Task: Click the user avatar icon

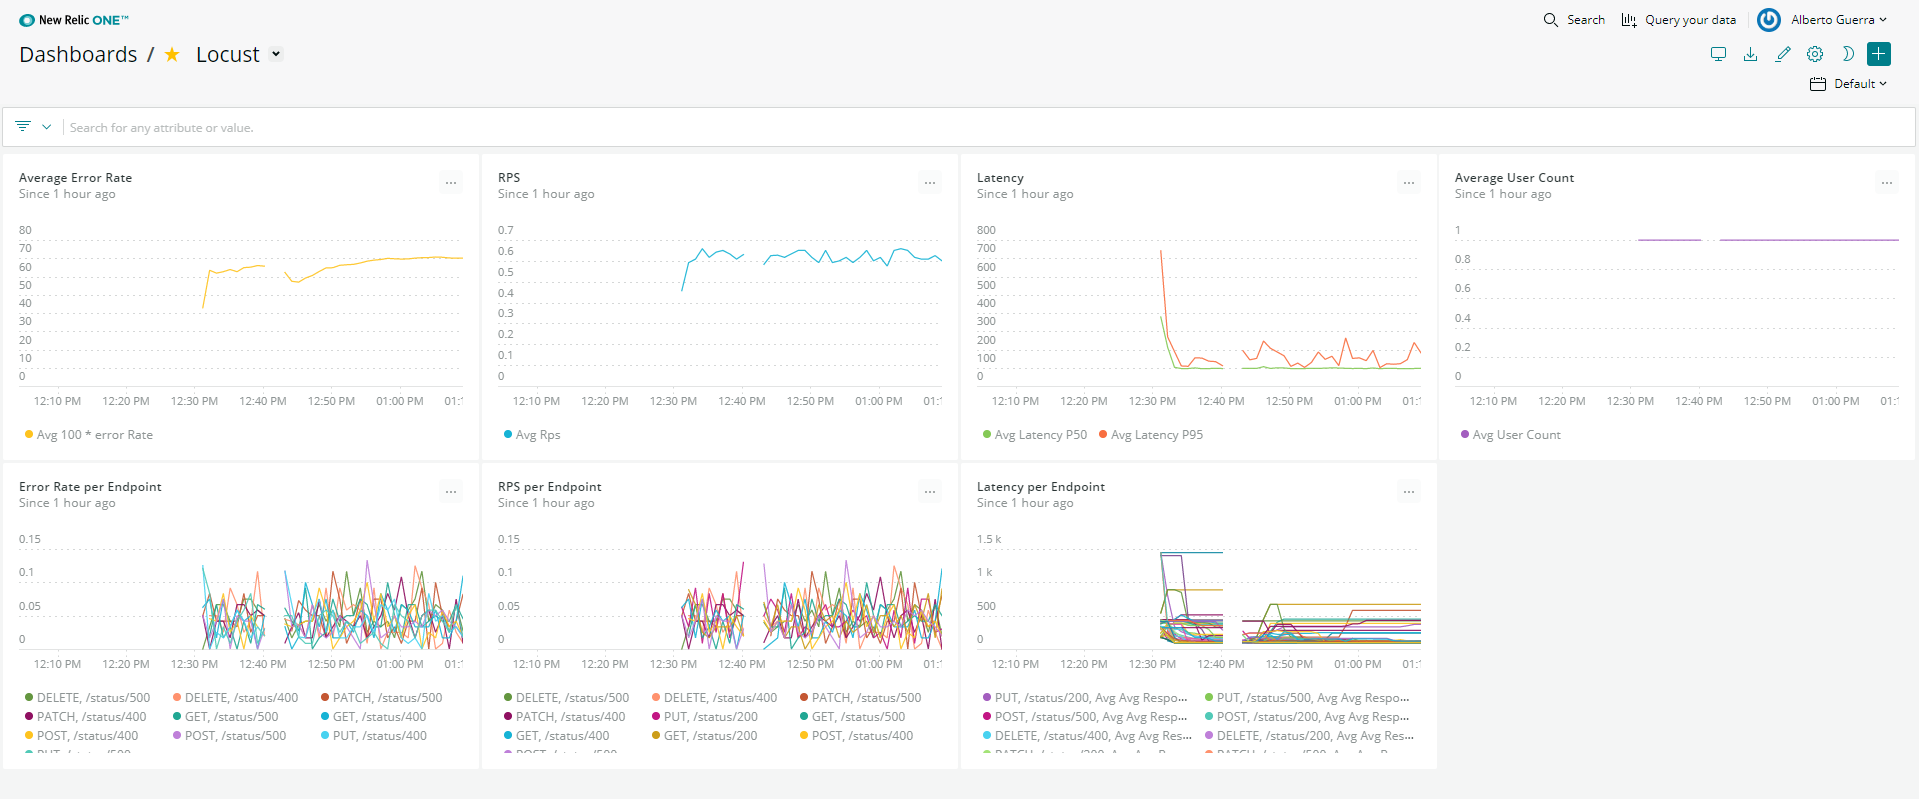Action: point(1768,20)
